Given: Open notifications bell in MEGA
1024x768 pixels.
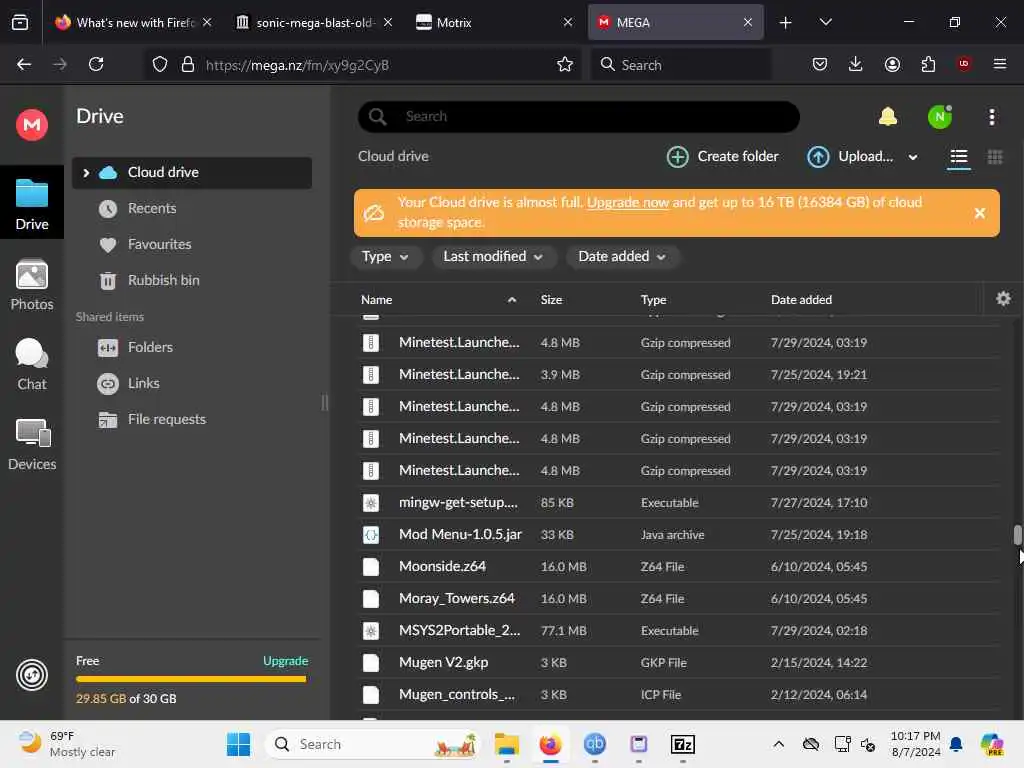Looking at the screenshot, I should pyautogui.click(x=888, y=117).
